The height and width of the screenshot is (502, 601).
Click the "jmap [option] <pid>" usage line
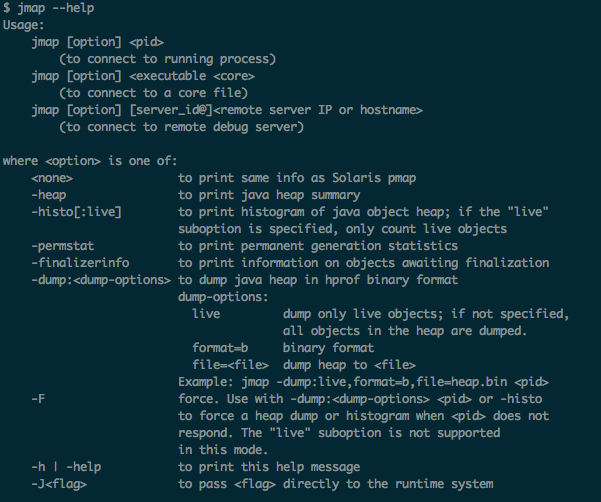pos(95,42)
